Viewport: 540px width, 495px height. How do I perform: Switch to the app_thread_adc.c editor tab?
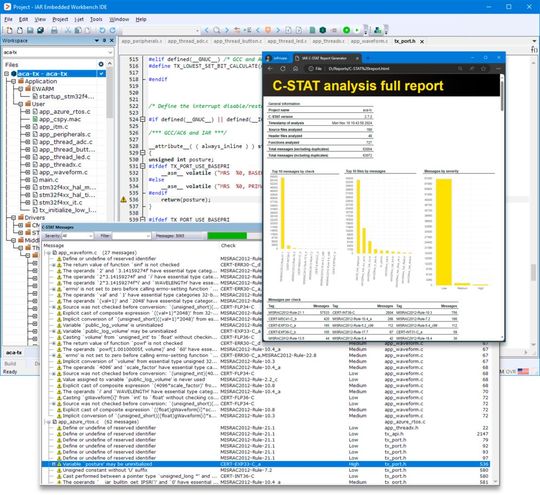tap(188, 41)
